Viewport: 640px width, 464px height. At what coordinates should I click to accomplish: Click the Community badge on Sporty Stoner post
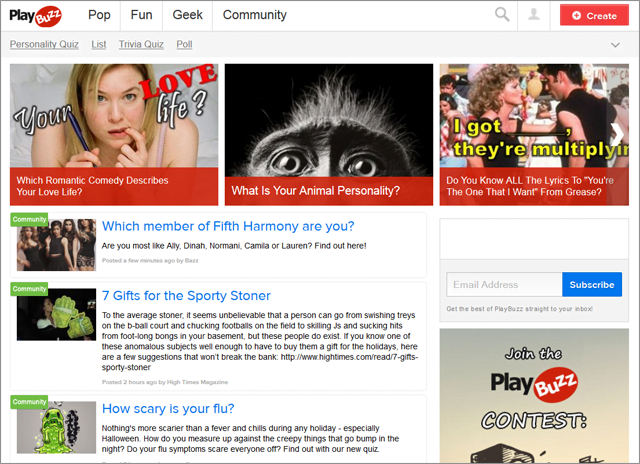click(29, 289)
